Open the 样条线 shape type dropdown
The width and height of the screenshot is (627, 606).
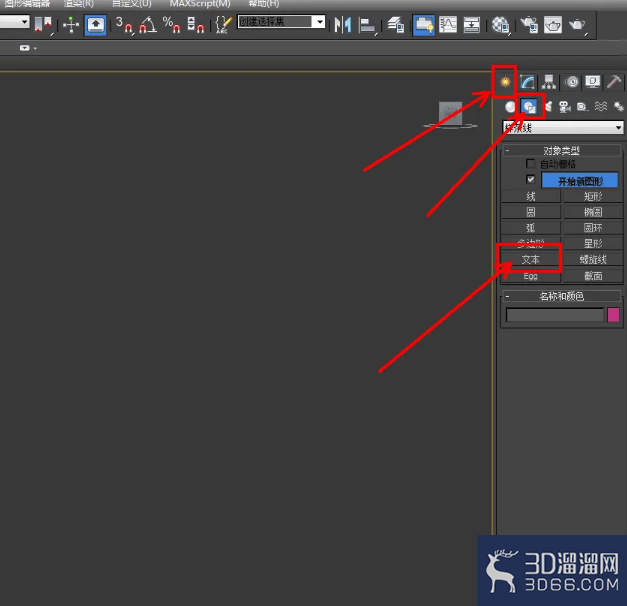[563, 128]
